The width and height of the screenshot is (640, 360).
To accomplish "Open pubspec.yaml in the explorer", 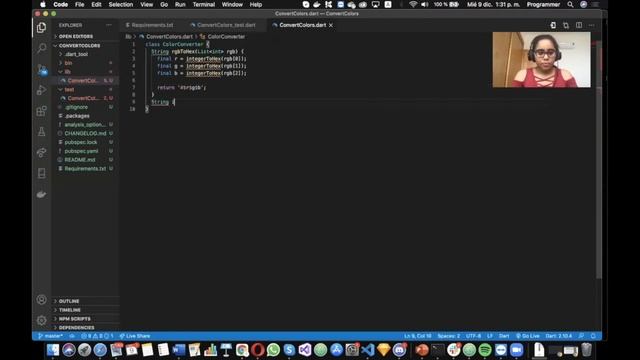I will click(81, 151).
